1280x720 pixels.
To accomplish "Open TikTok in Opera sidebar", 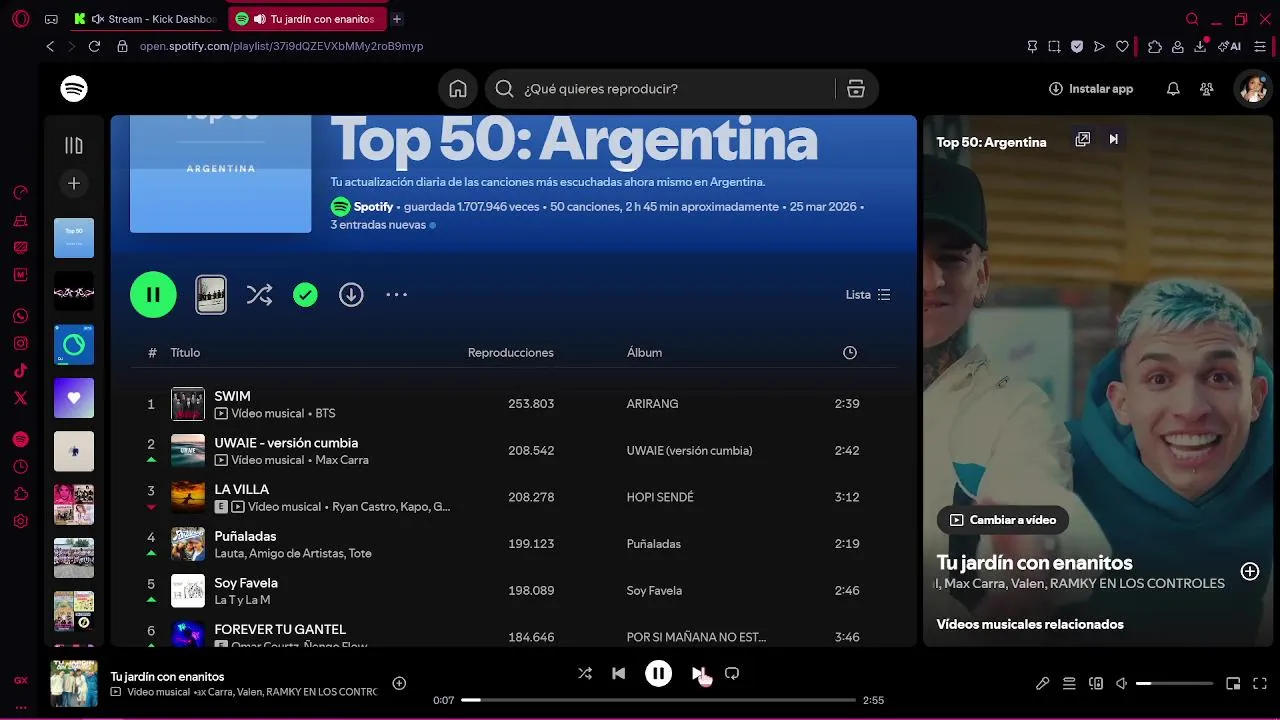I will pyautogui.click(x=21, y=370).
